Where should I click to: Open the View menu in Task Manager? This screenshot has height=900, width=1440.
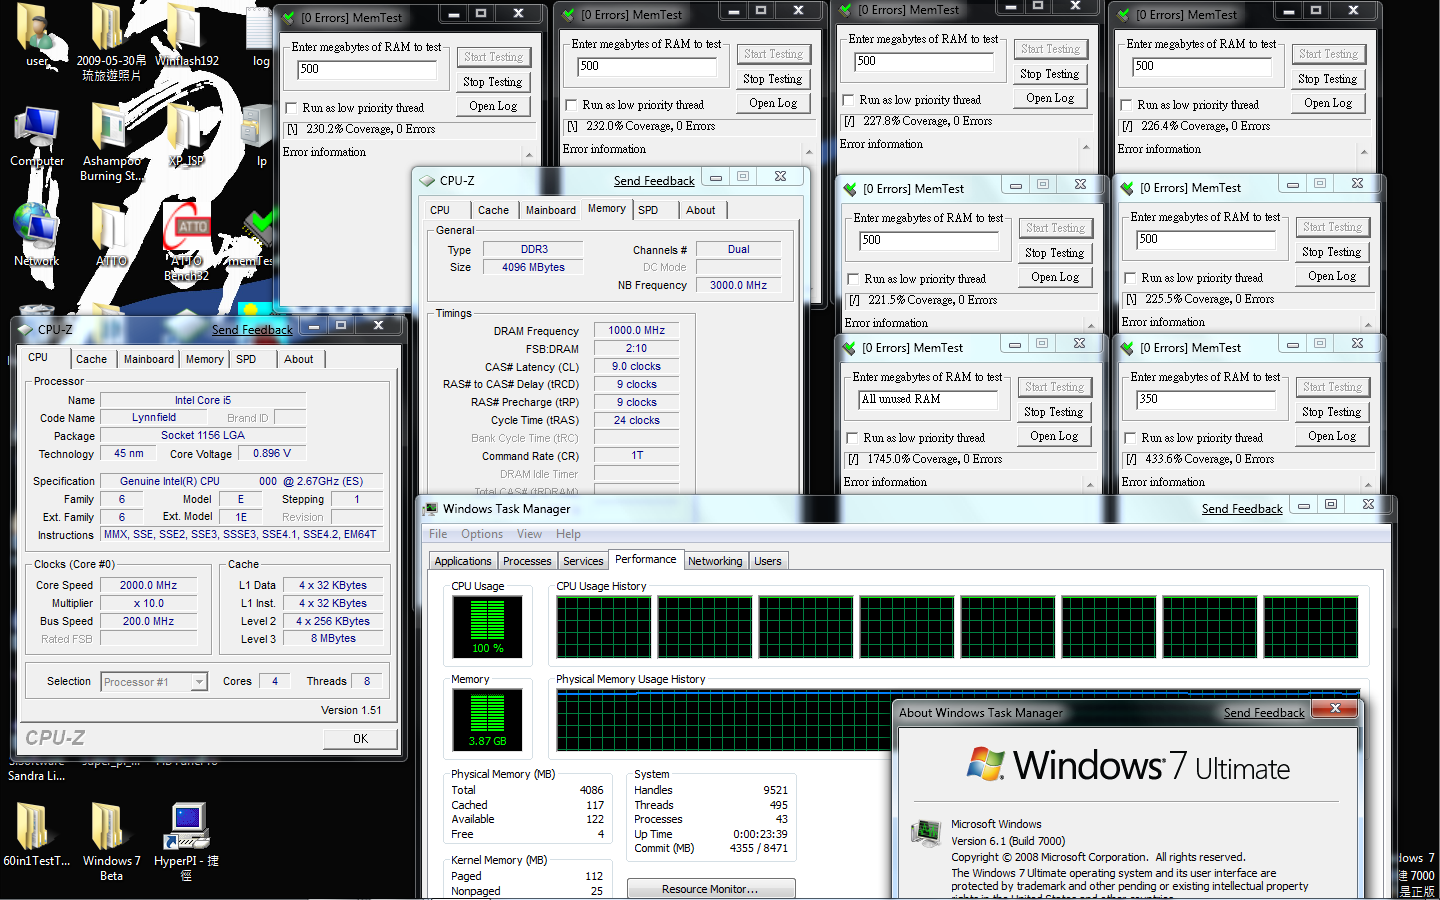[529, 534]
